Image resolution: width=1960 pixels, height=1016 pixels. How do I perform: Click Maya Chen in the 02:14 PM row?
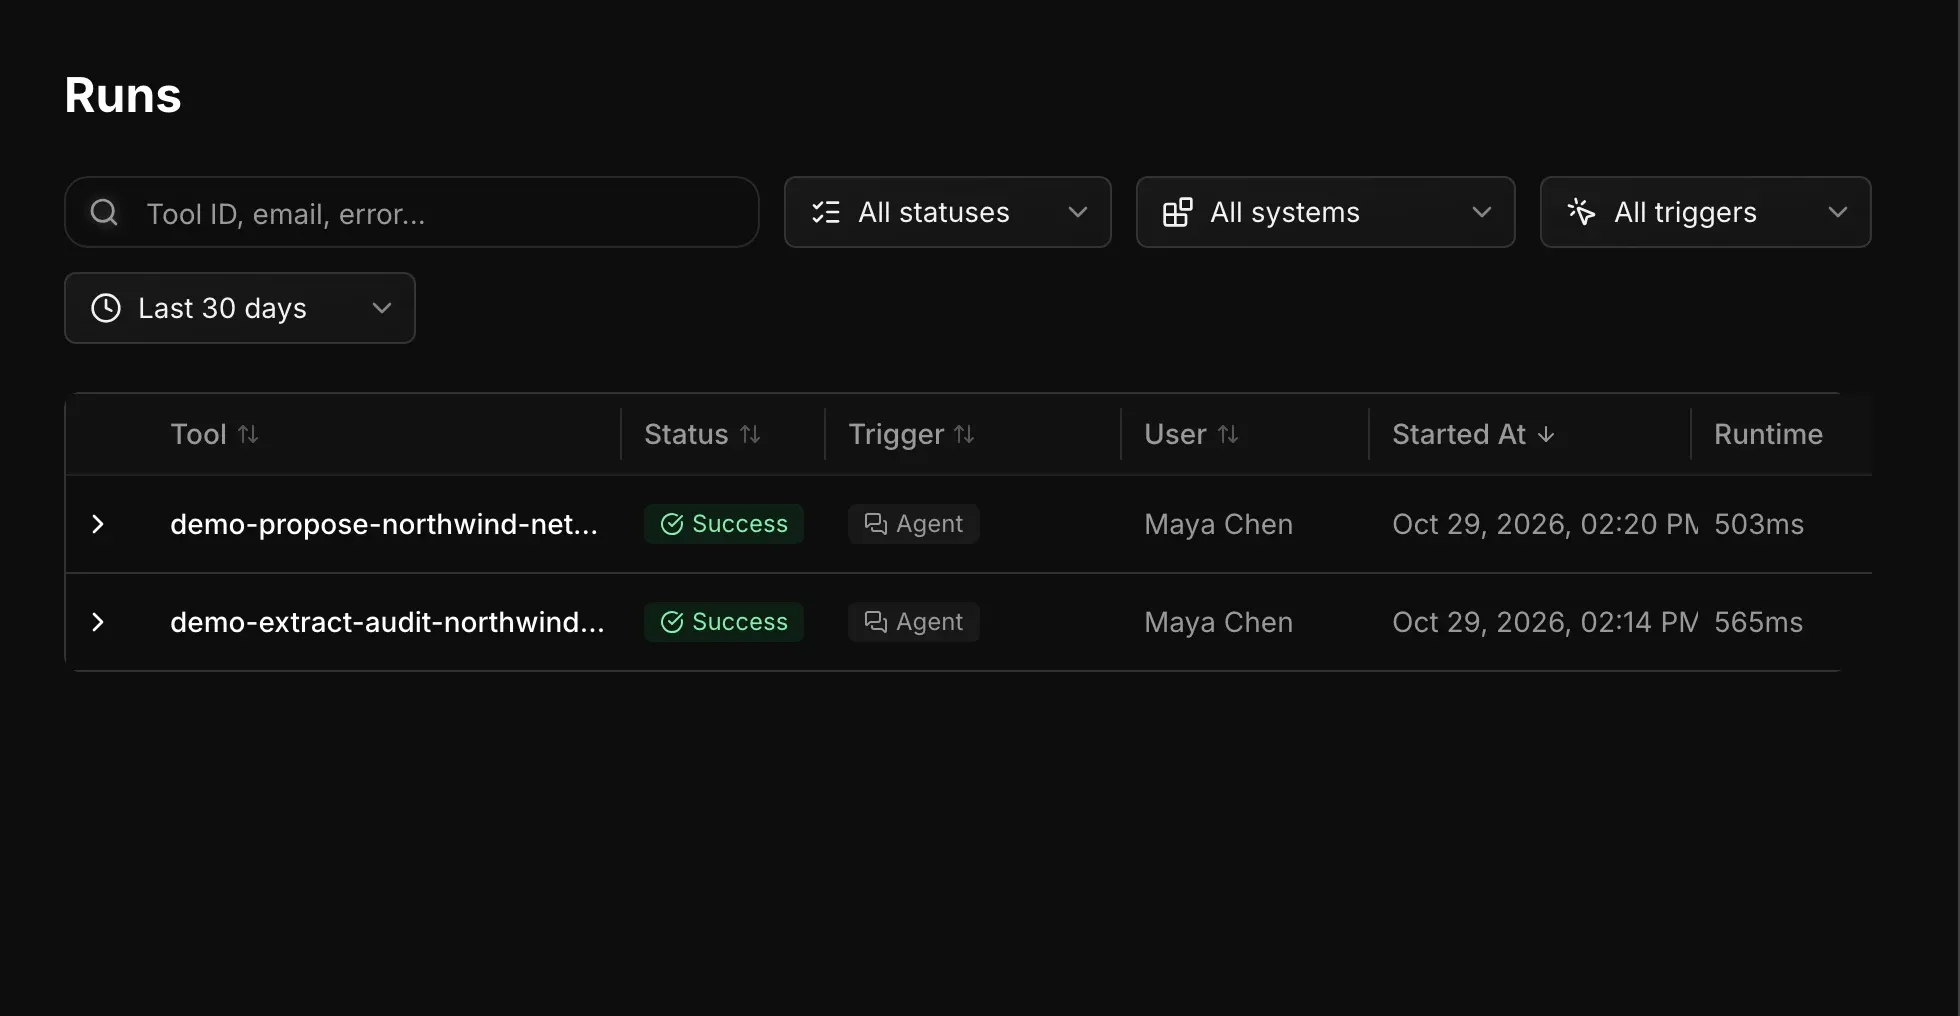(x=1218, y=622)
